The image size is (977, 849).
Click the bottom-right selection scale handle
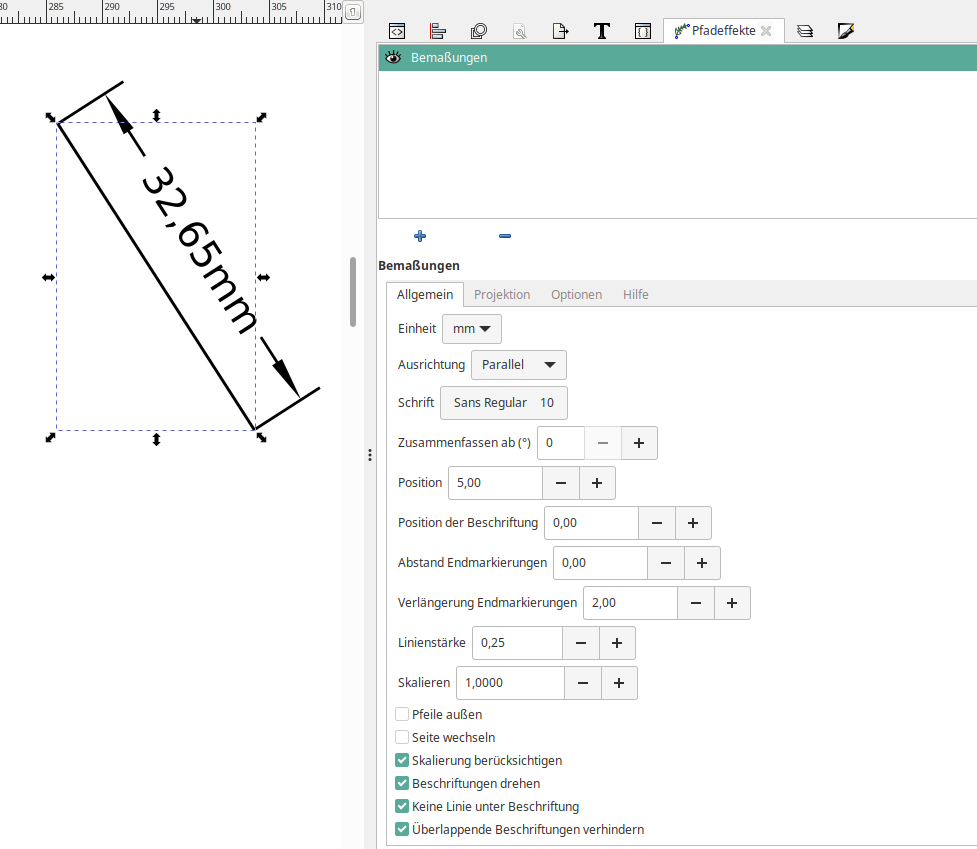(x=262, y=437)
